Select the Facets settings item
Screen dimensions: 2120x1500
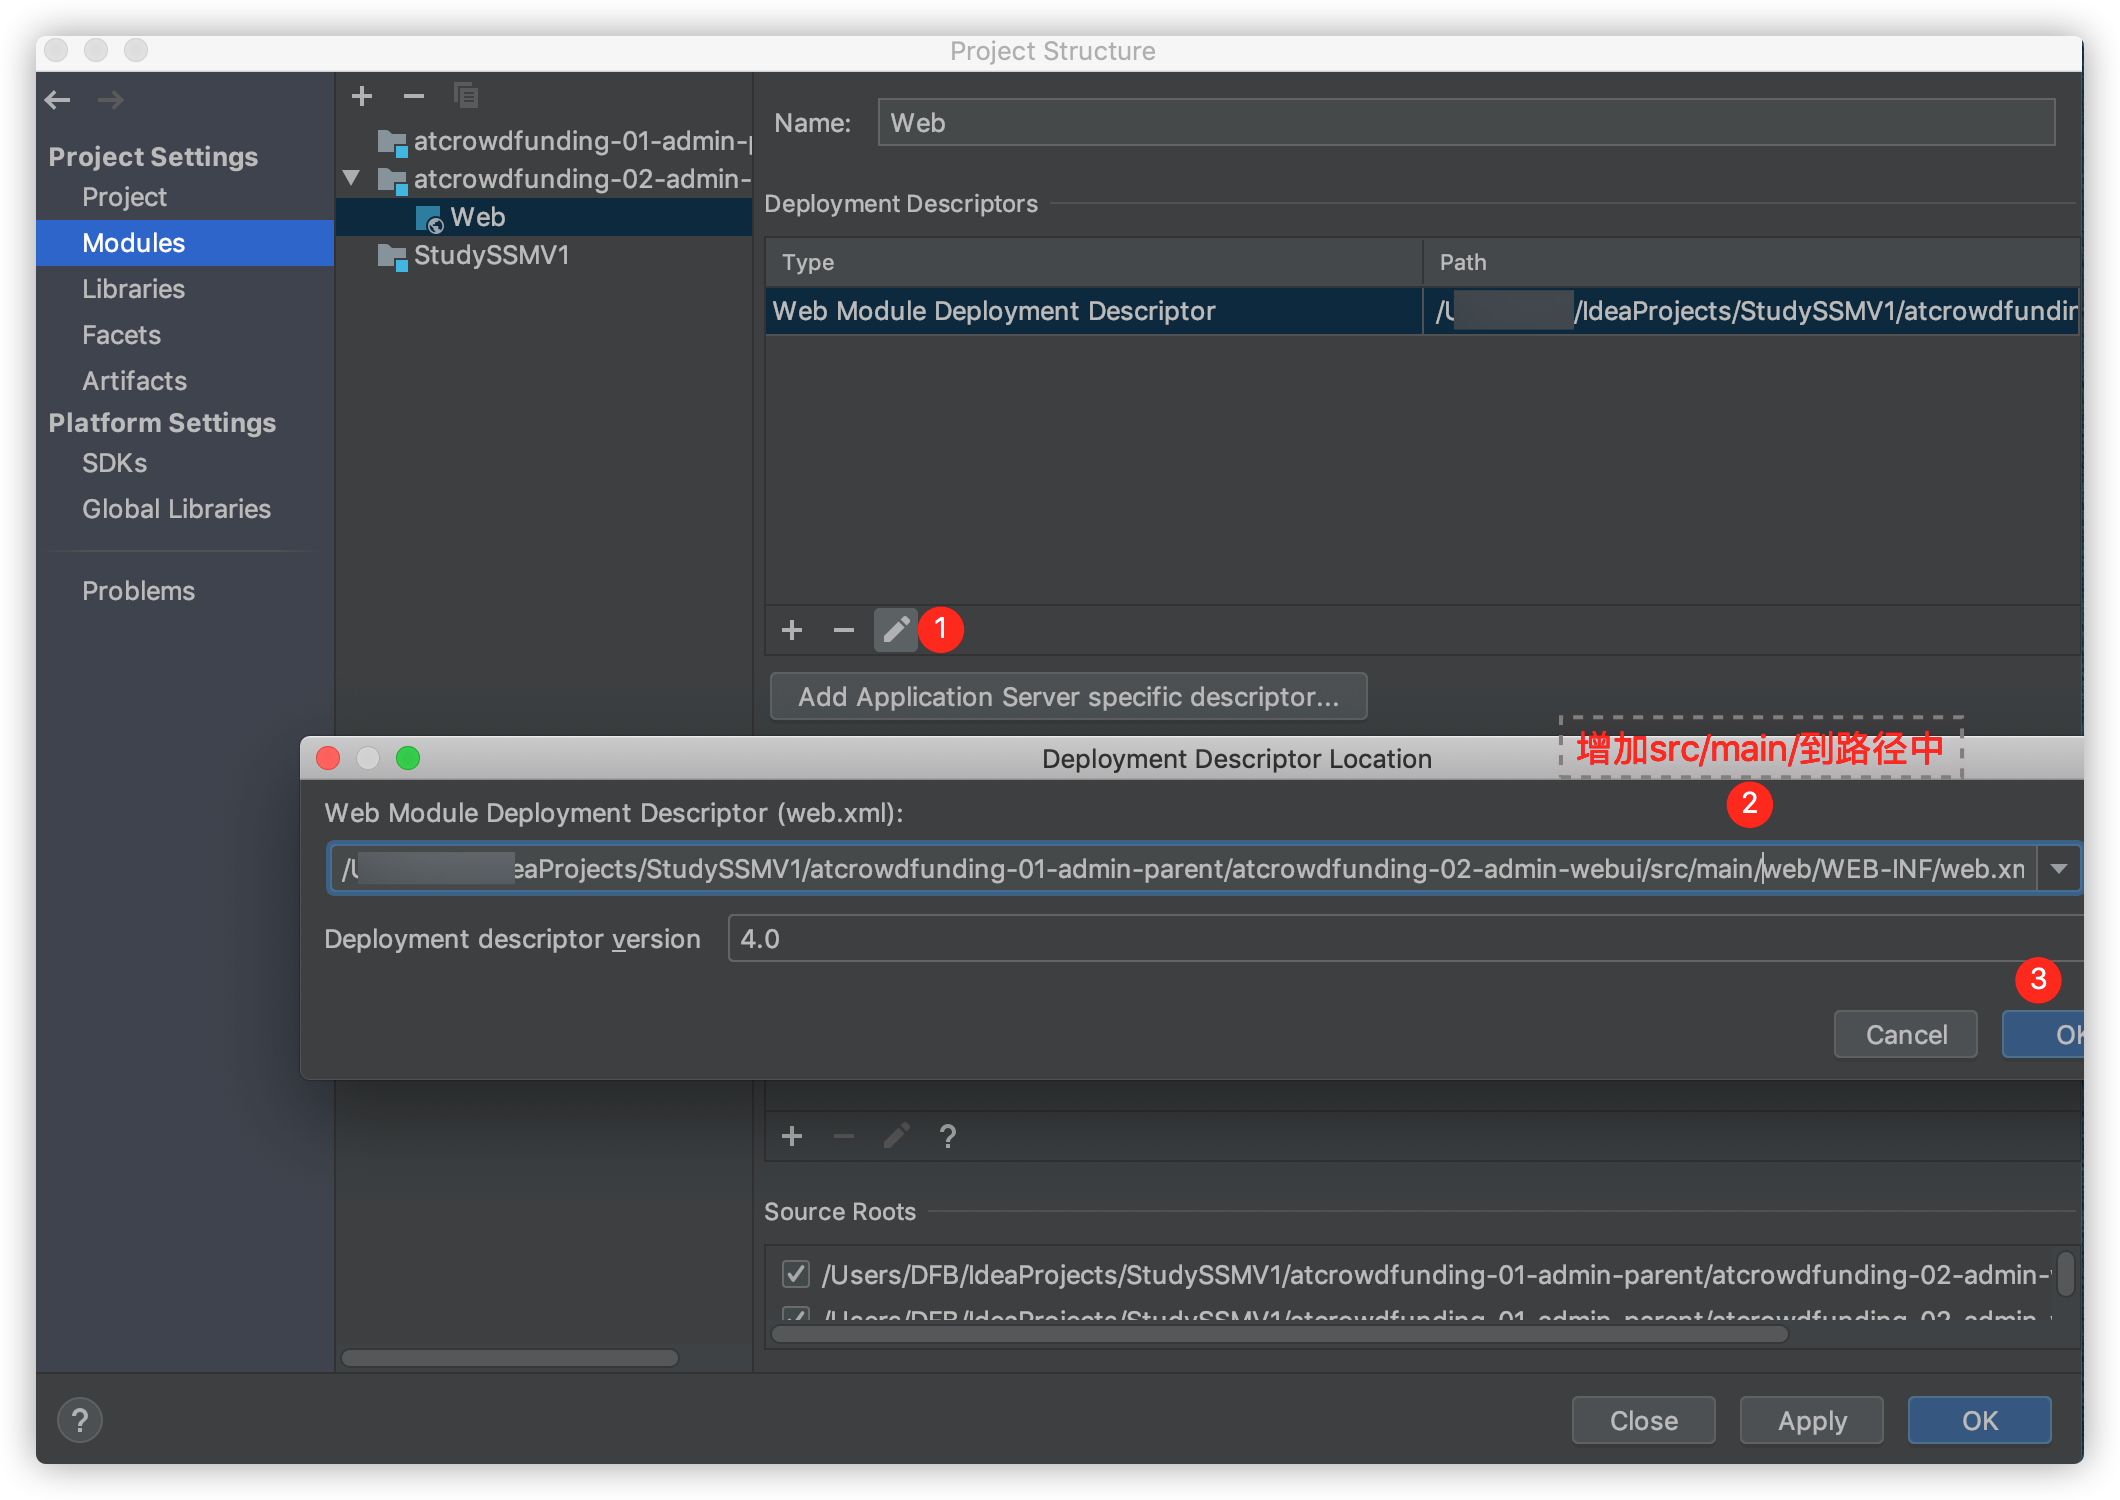tap(121, 335)
